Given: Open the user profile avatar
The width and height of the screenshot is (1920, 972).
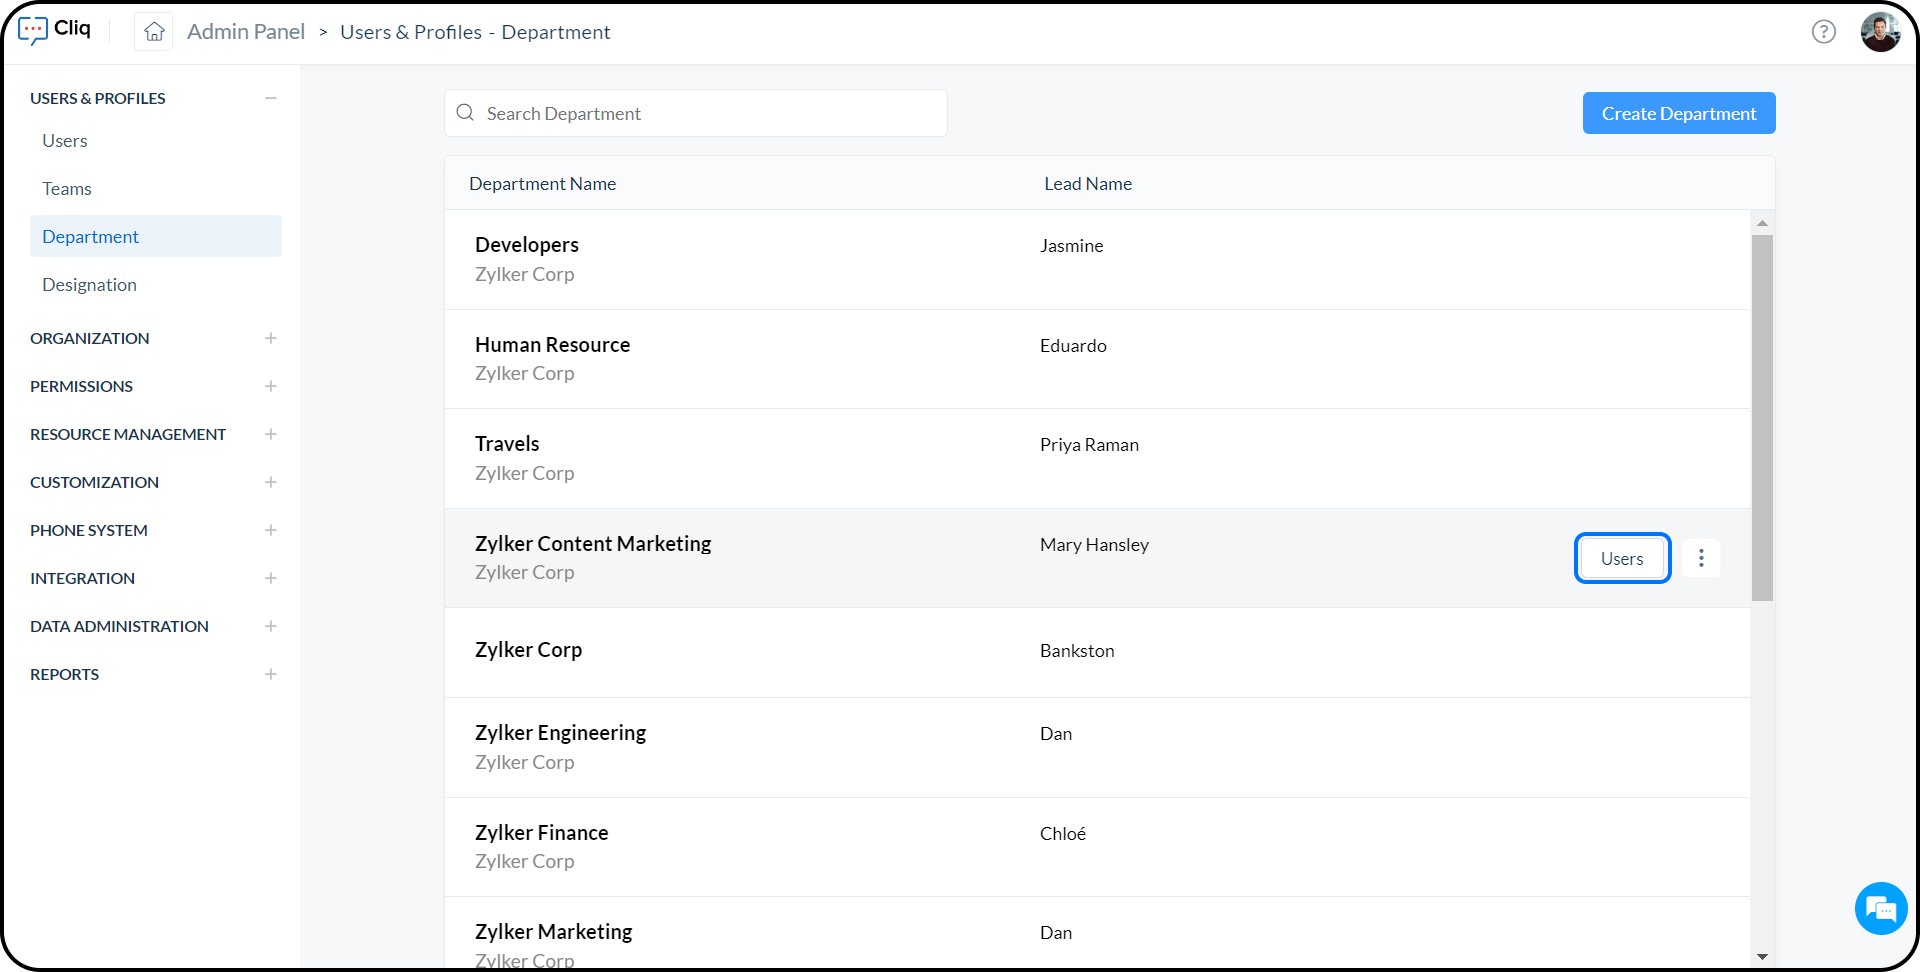Looking at the screenshot, I should click(x=1880, y=32).
